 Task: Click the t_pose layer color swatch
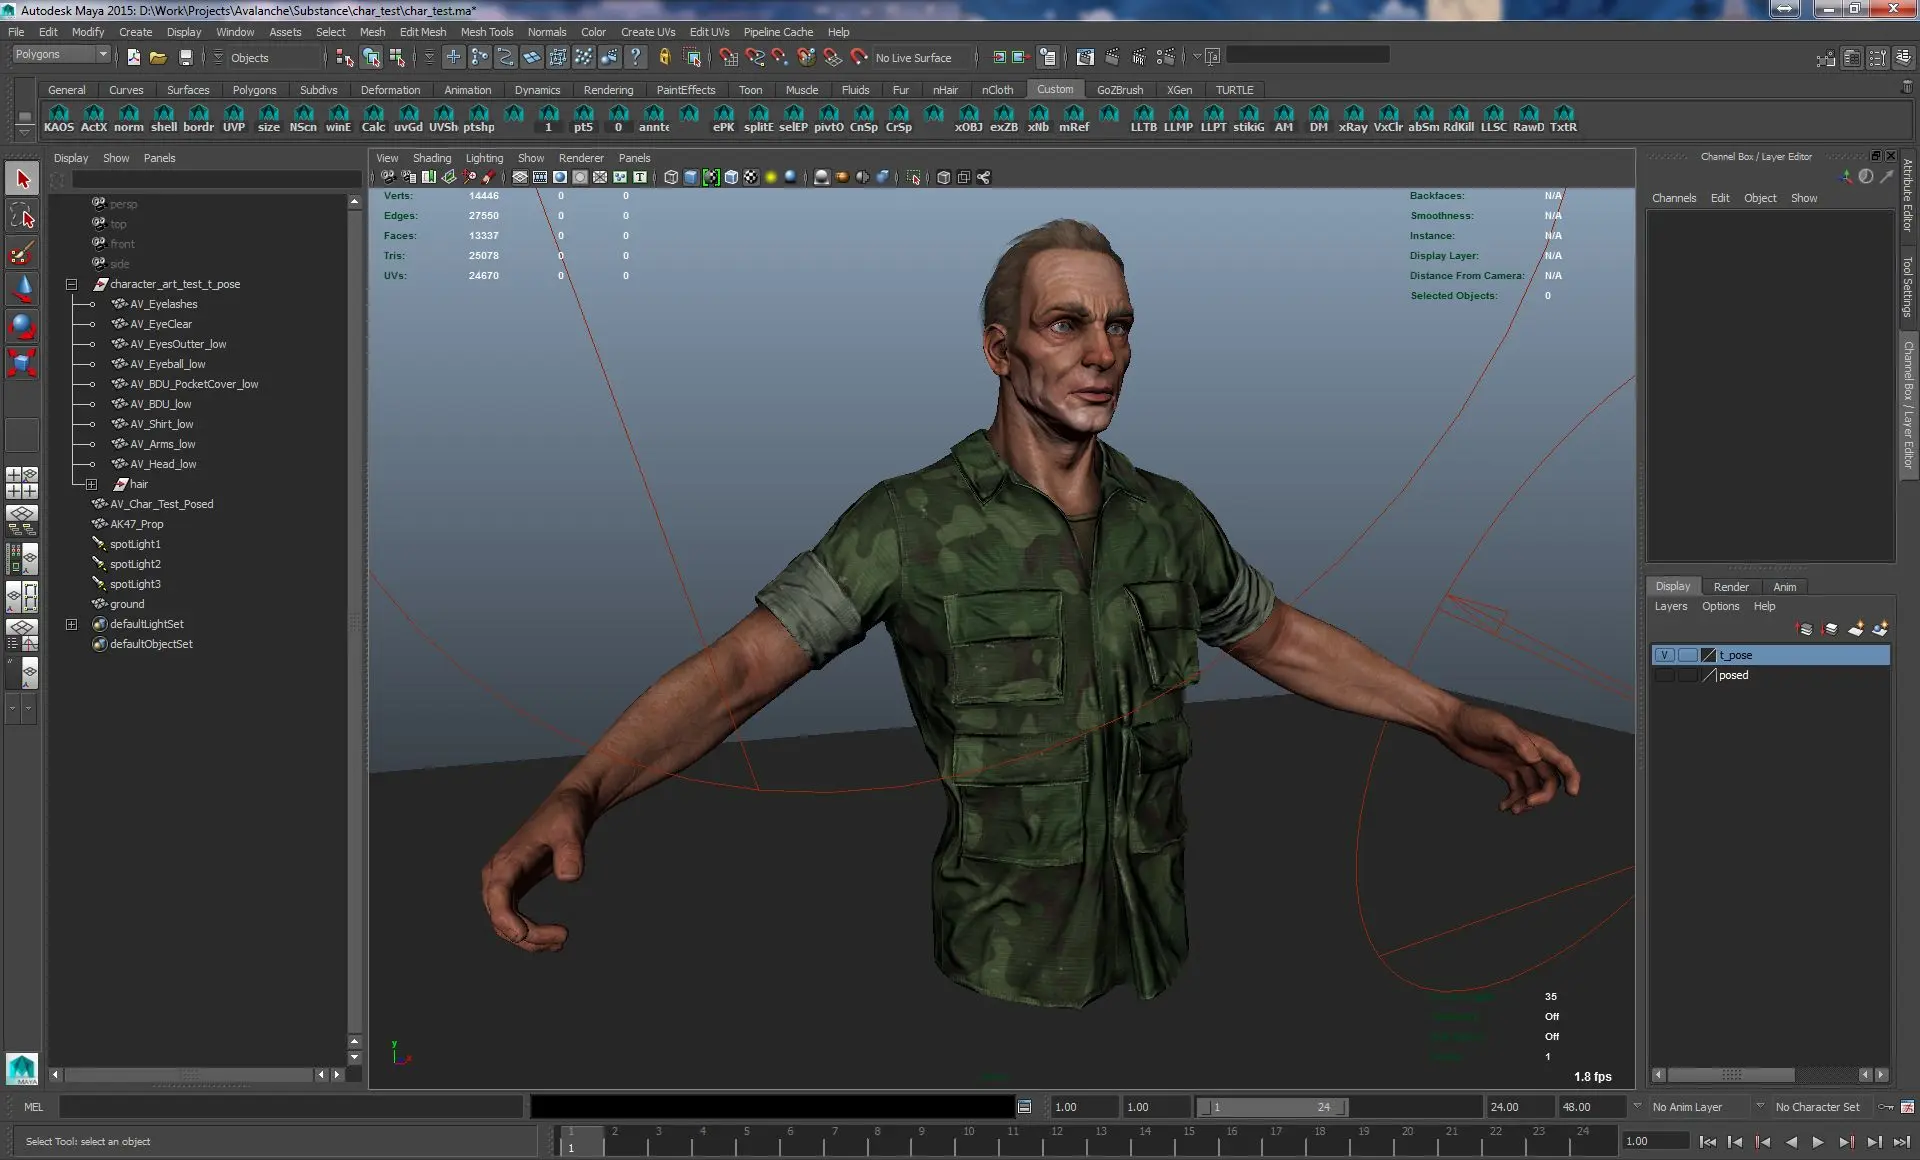click(1709, 655)
